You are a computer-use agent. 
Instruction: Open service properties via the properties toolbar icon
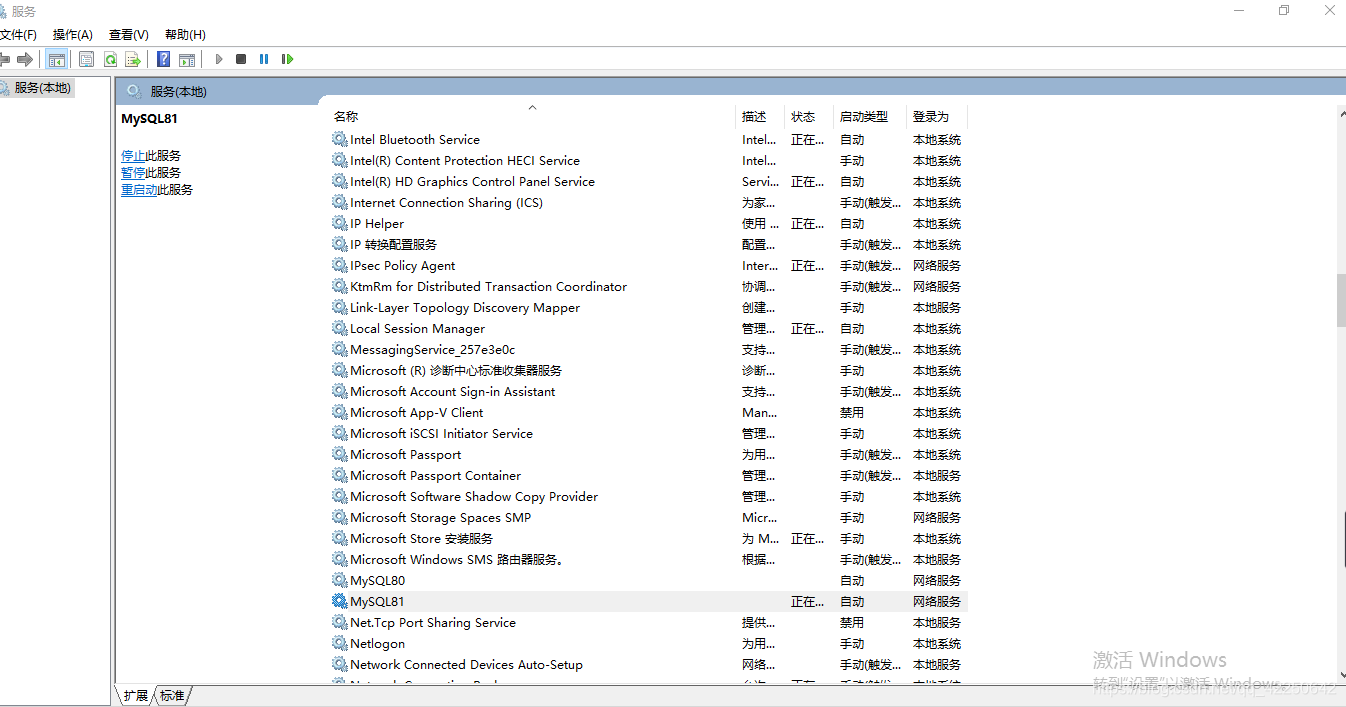click(x=86, y=59)
